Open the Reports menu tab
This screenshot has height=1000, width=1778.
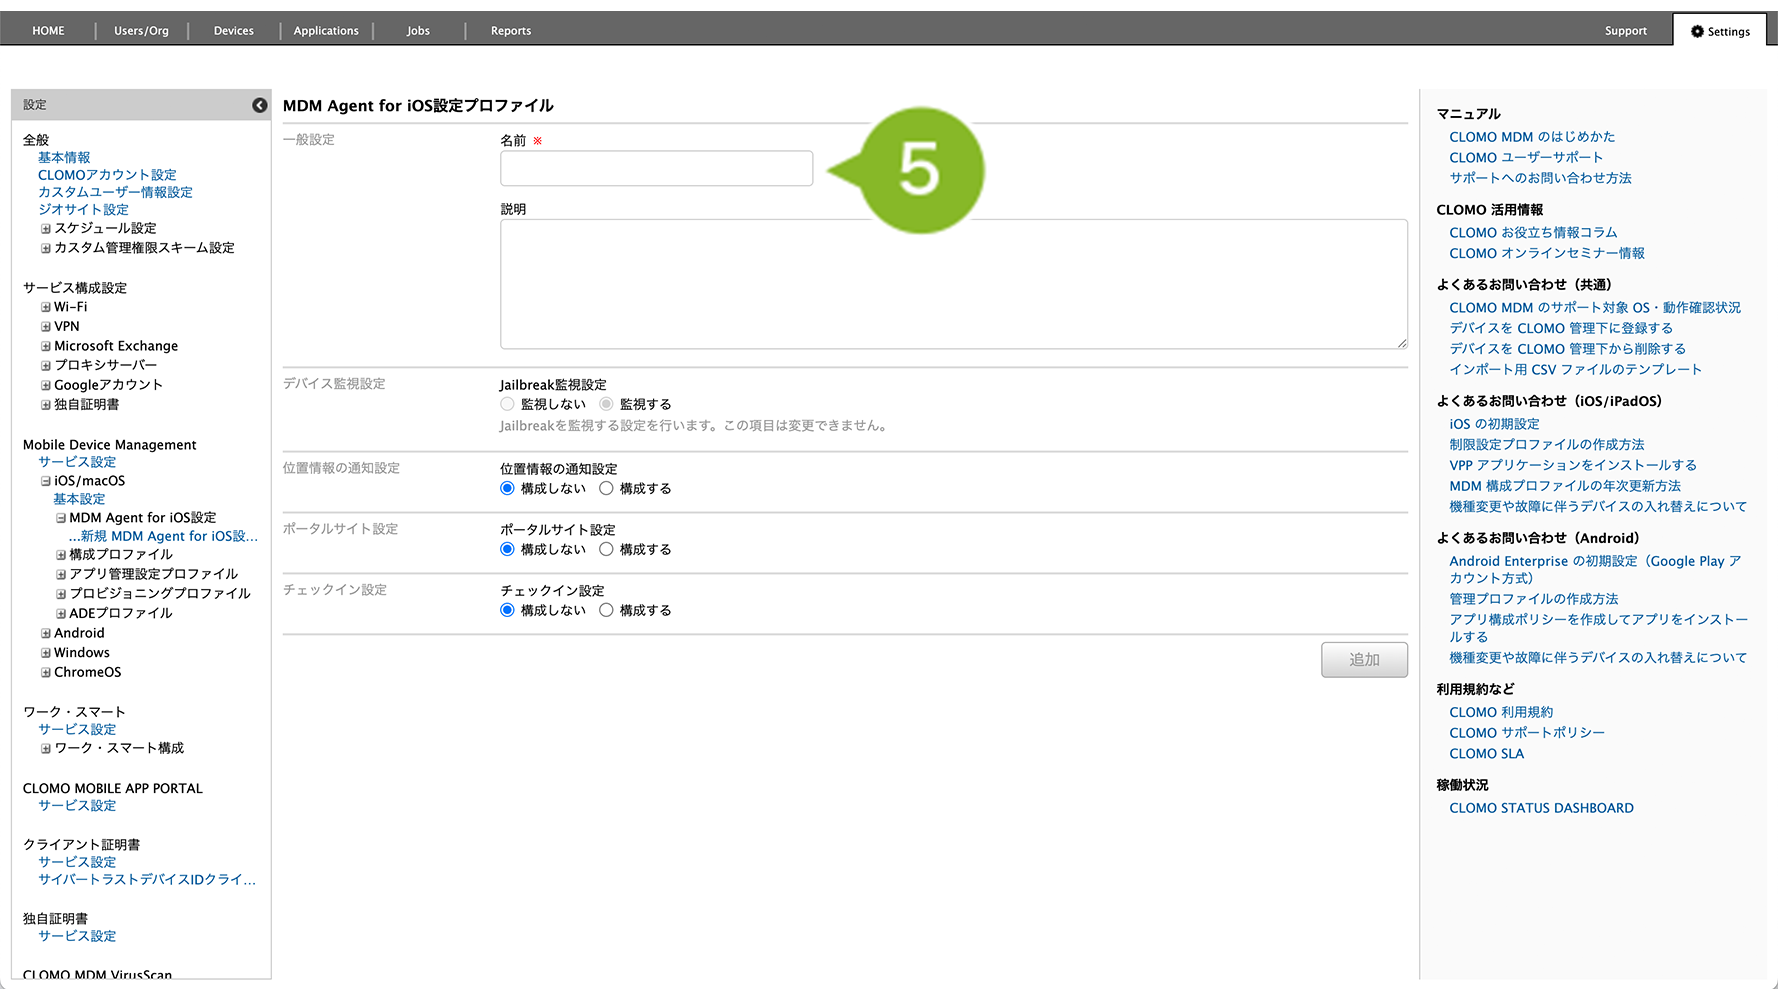510,31
